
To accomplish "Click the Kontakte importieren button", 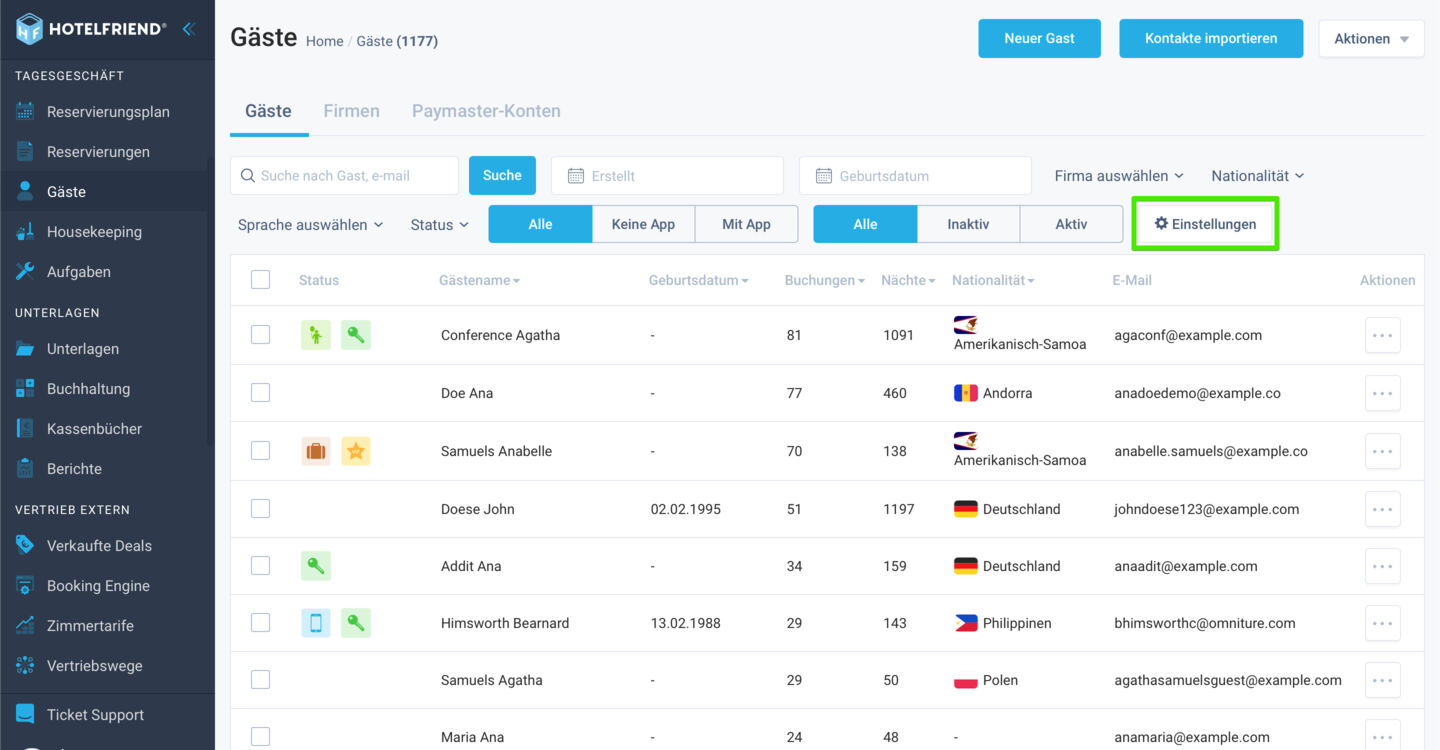I will (x=1211, y=39).
